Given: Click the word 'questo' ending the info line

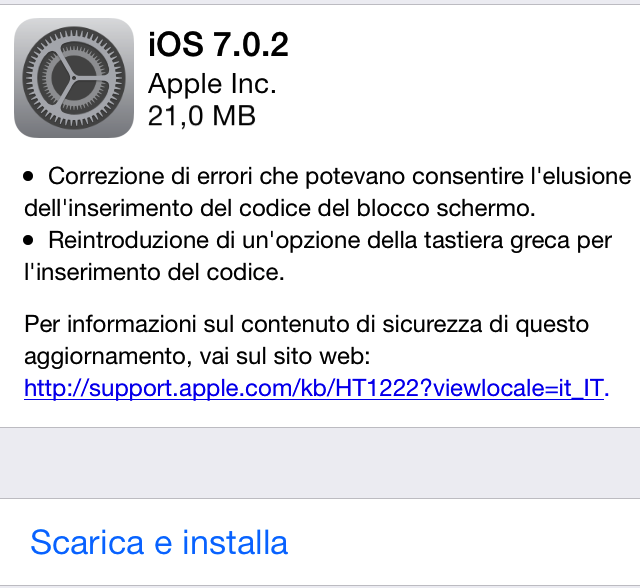Looking at the screenshot, I should point(552,326).
